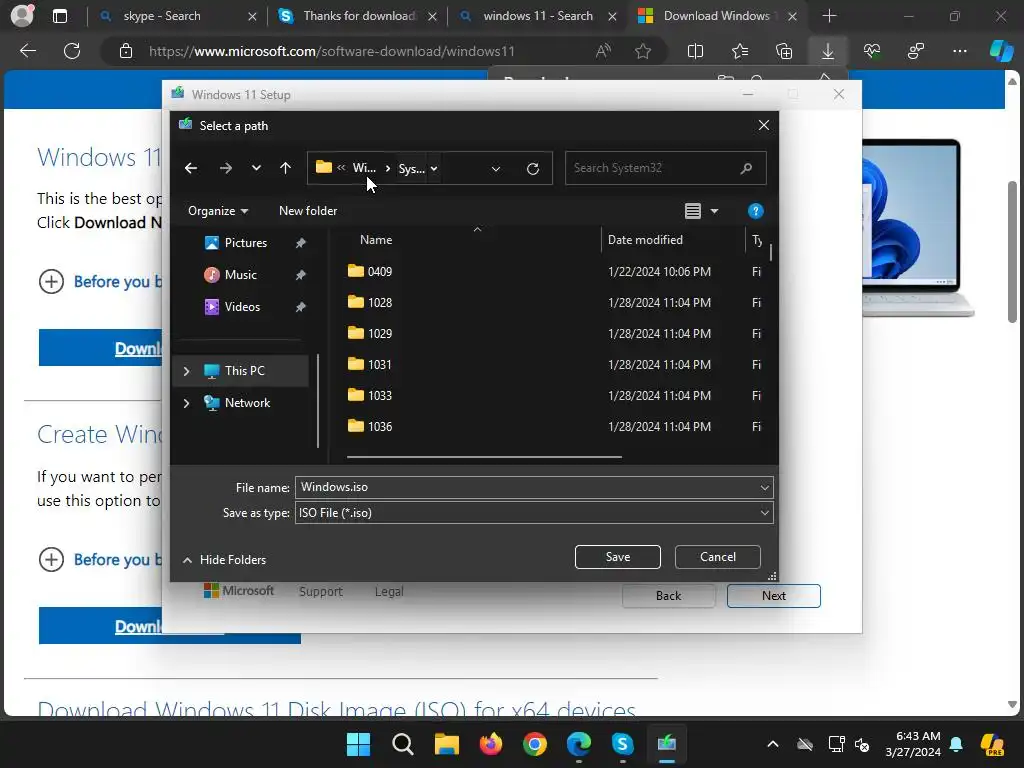Close the Select a path dialog
Viewport: 1024px width, 768px height.
tap(763, 125)
